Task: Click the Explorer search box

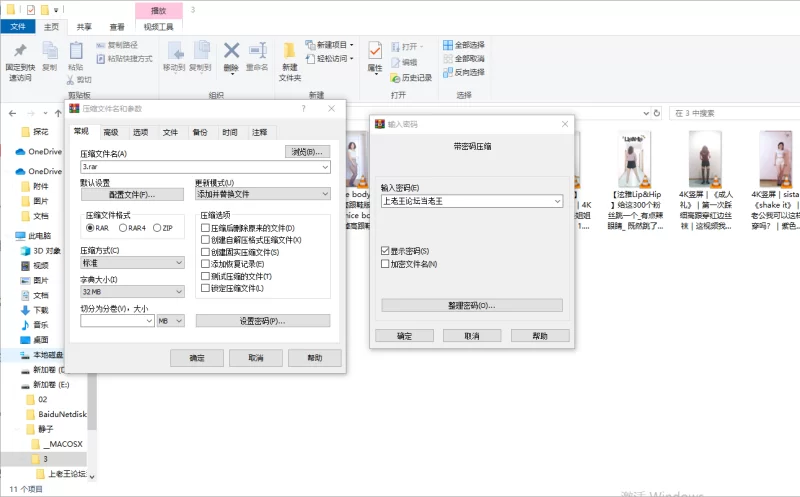Action: coord(735,113)
